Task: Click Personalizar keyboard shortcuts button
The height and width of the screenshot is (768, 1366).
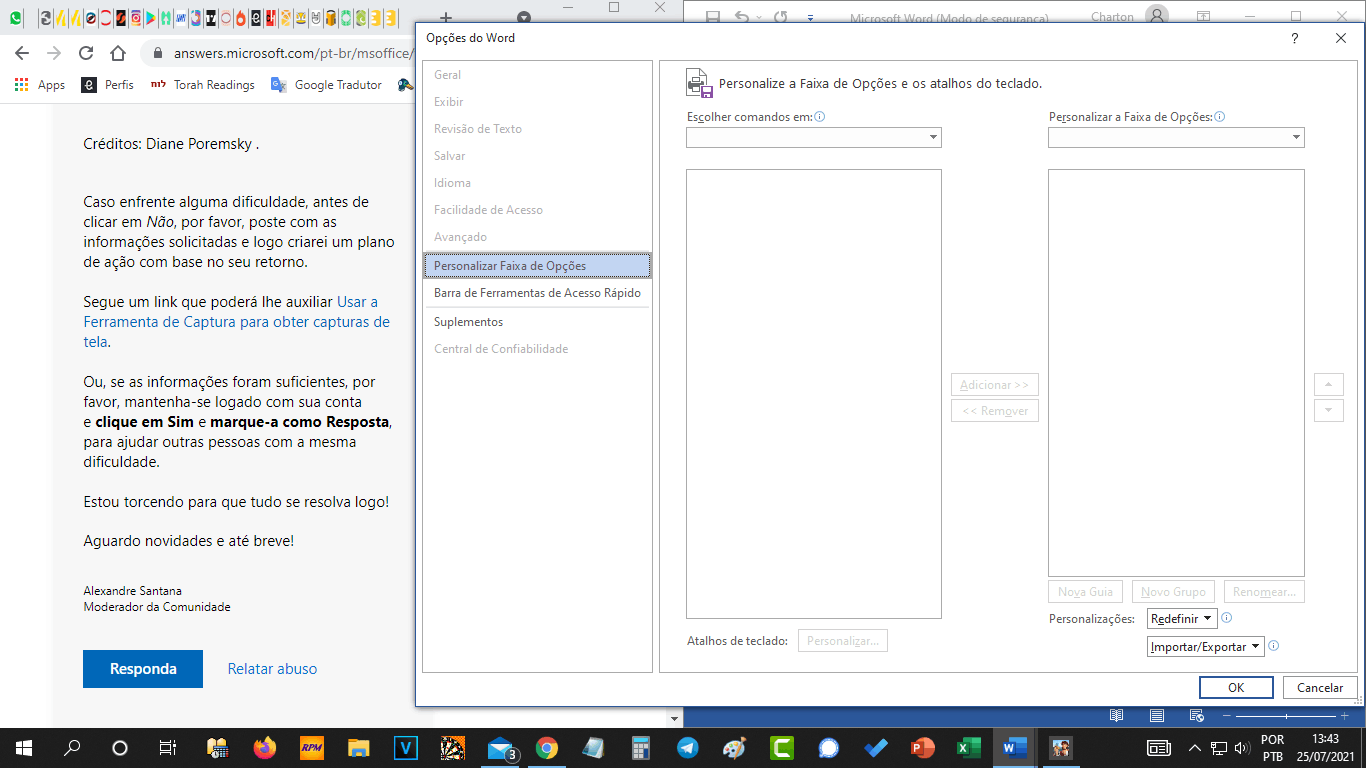Action: 843,641
